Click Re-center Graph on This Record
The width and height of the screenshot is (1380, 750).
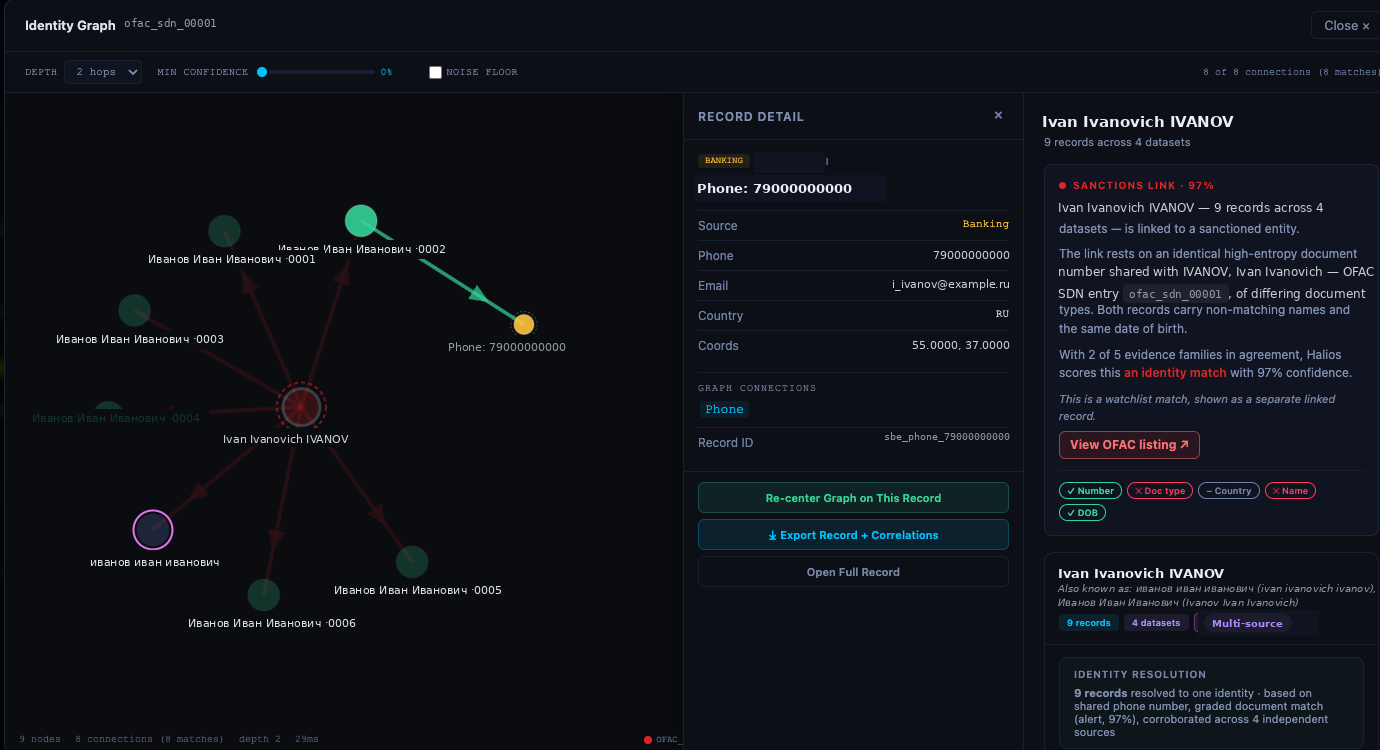click(853, 498)
